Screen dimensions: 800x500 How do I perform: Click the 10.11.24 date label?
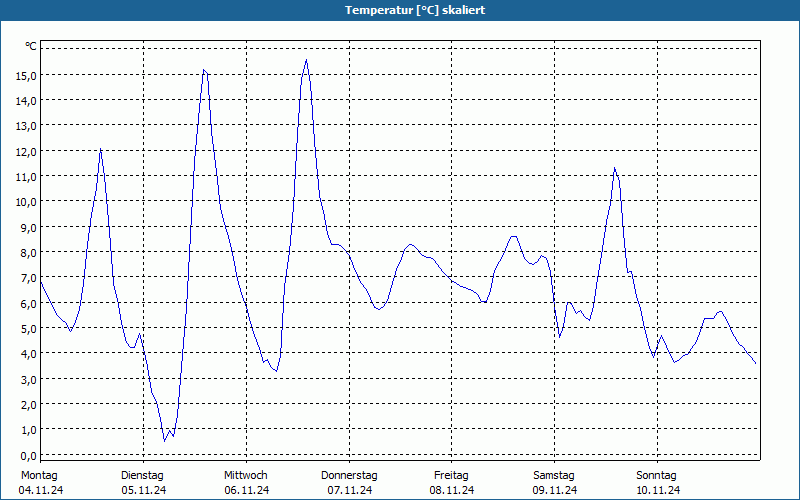[658, 490]
